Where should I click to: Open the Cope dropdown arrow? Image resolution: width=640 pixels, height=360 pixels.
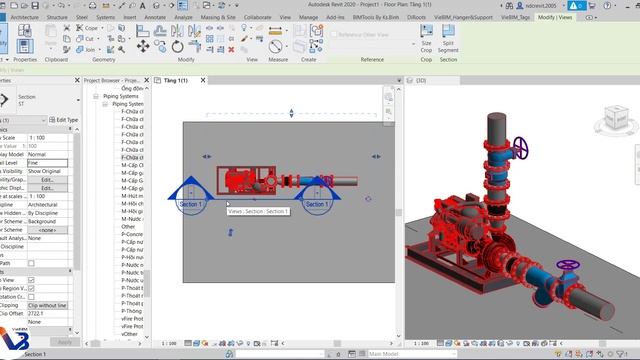click(102, 28)
